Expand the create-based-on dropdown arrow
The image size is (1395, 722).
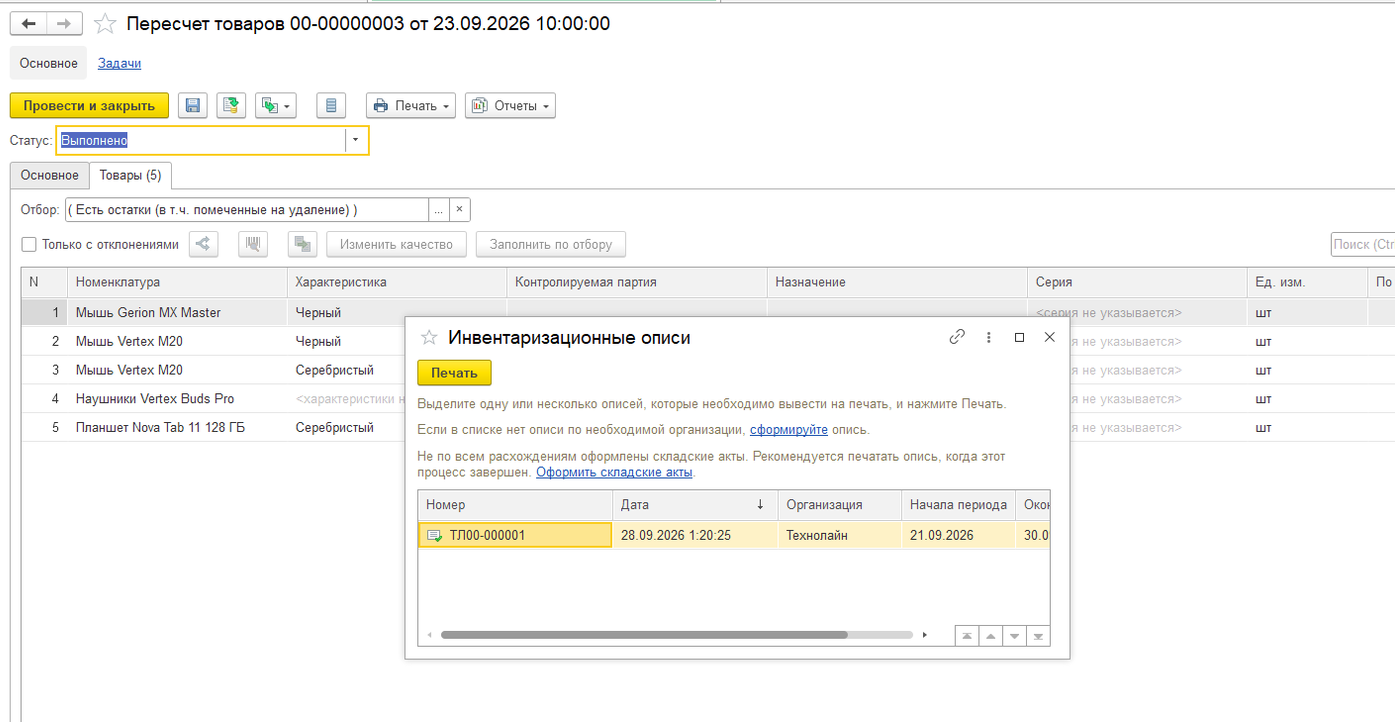coord(289,105)
